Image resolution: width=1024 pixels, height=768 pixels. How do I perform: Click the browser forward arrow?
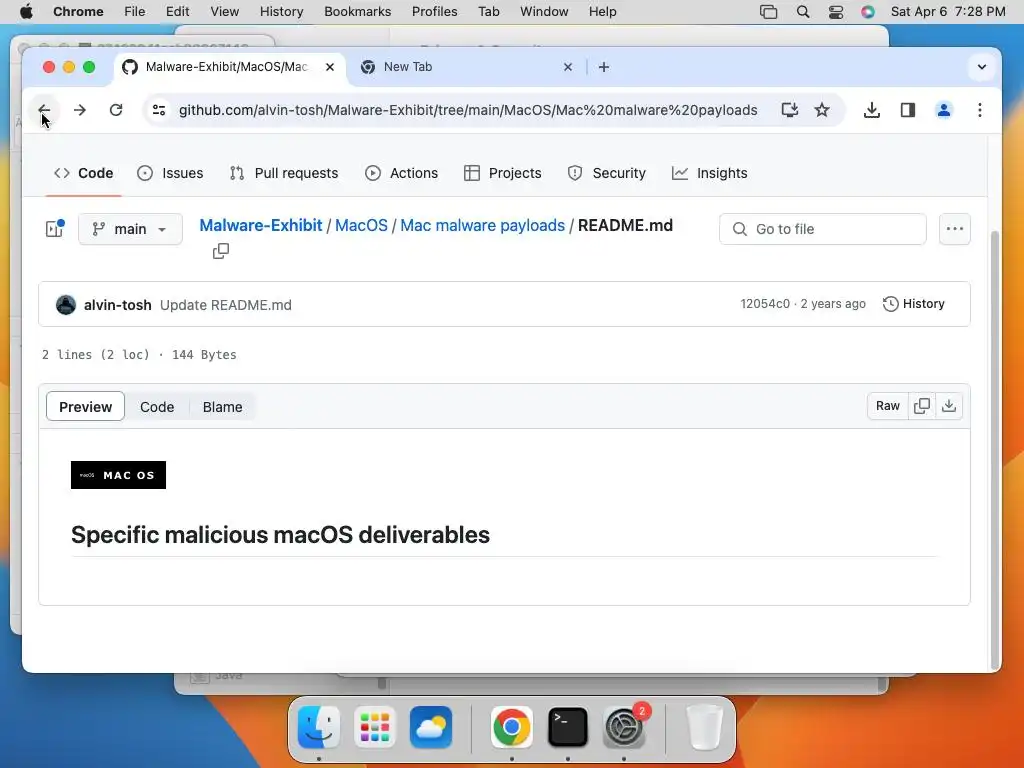point(80,110)
